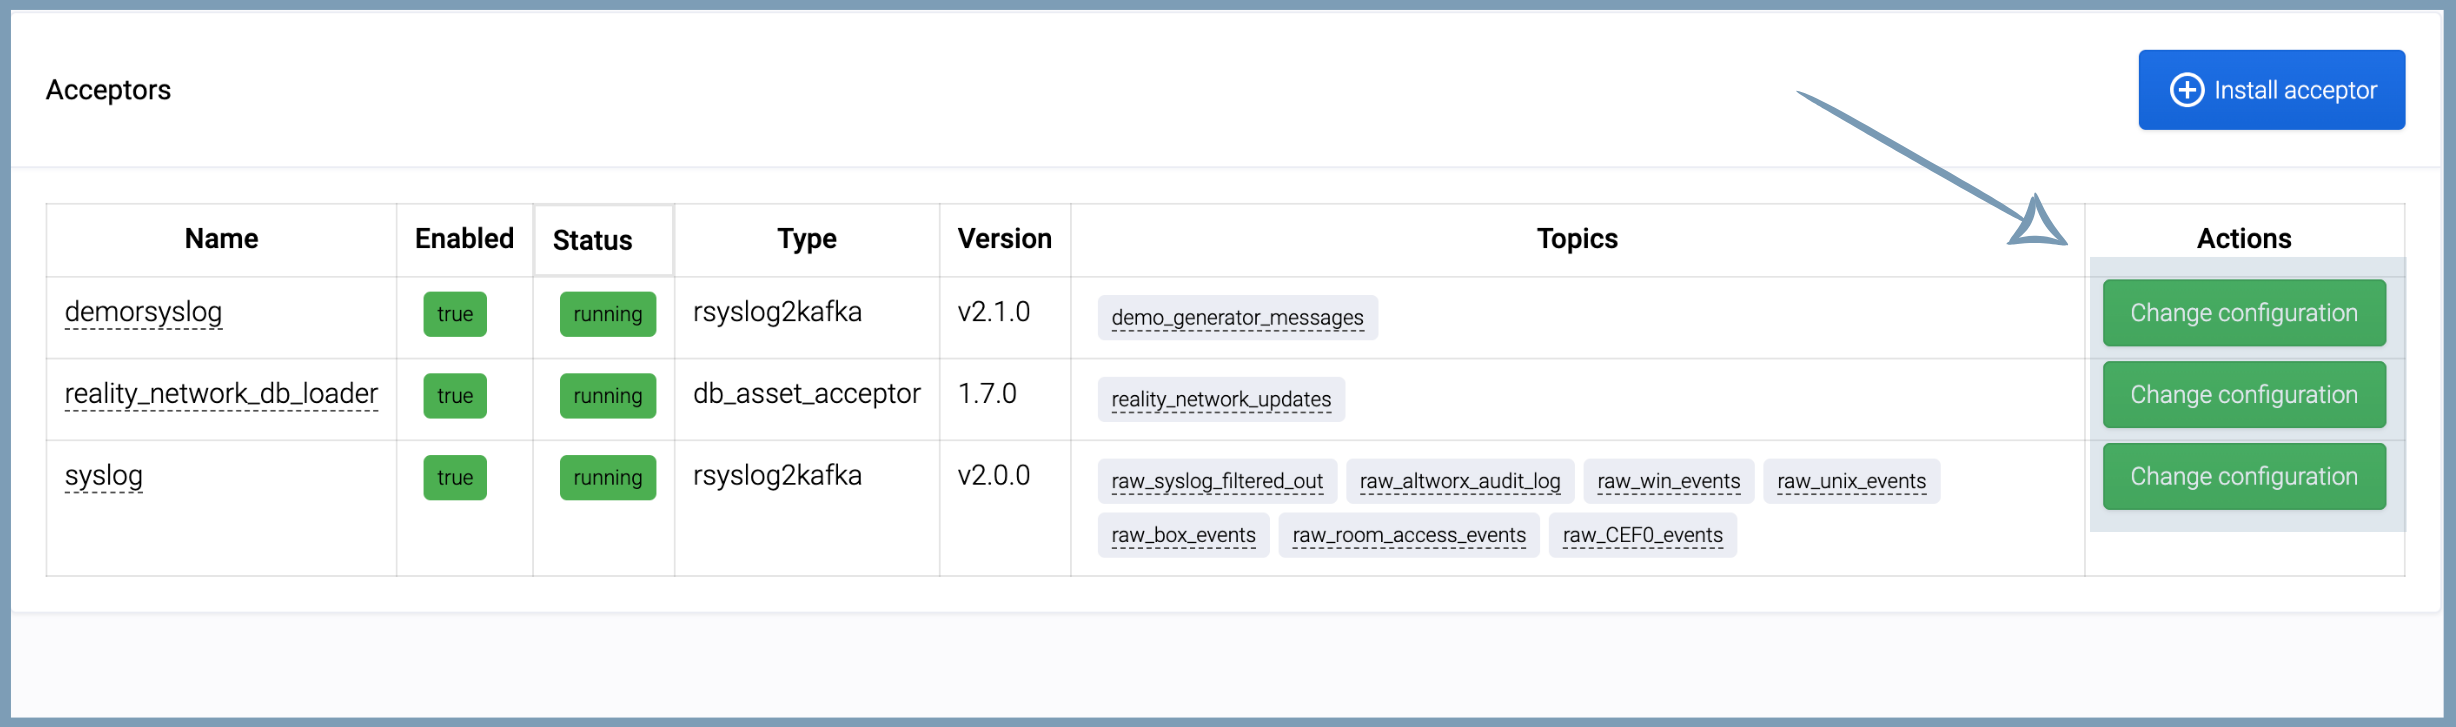Change configuration for syslog acceptor
Screen dimensions: 2456x727
tap(2243, 477)
